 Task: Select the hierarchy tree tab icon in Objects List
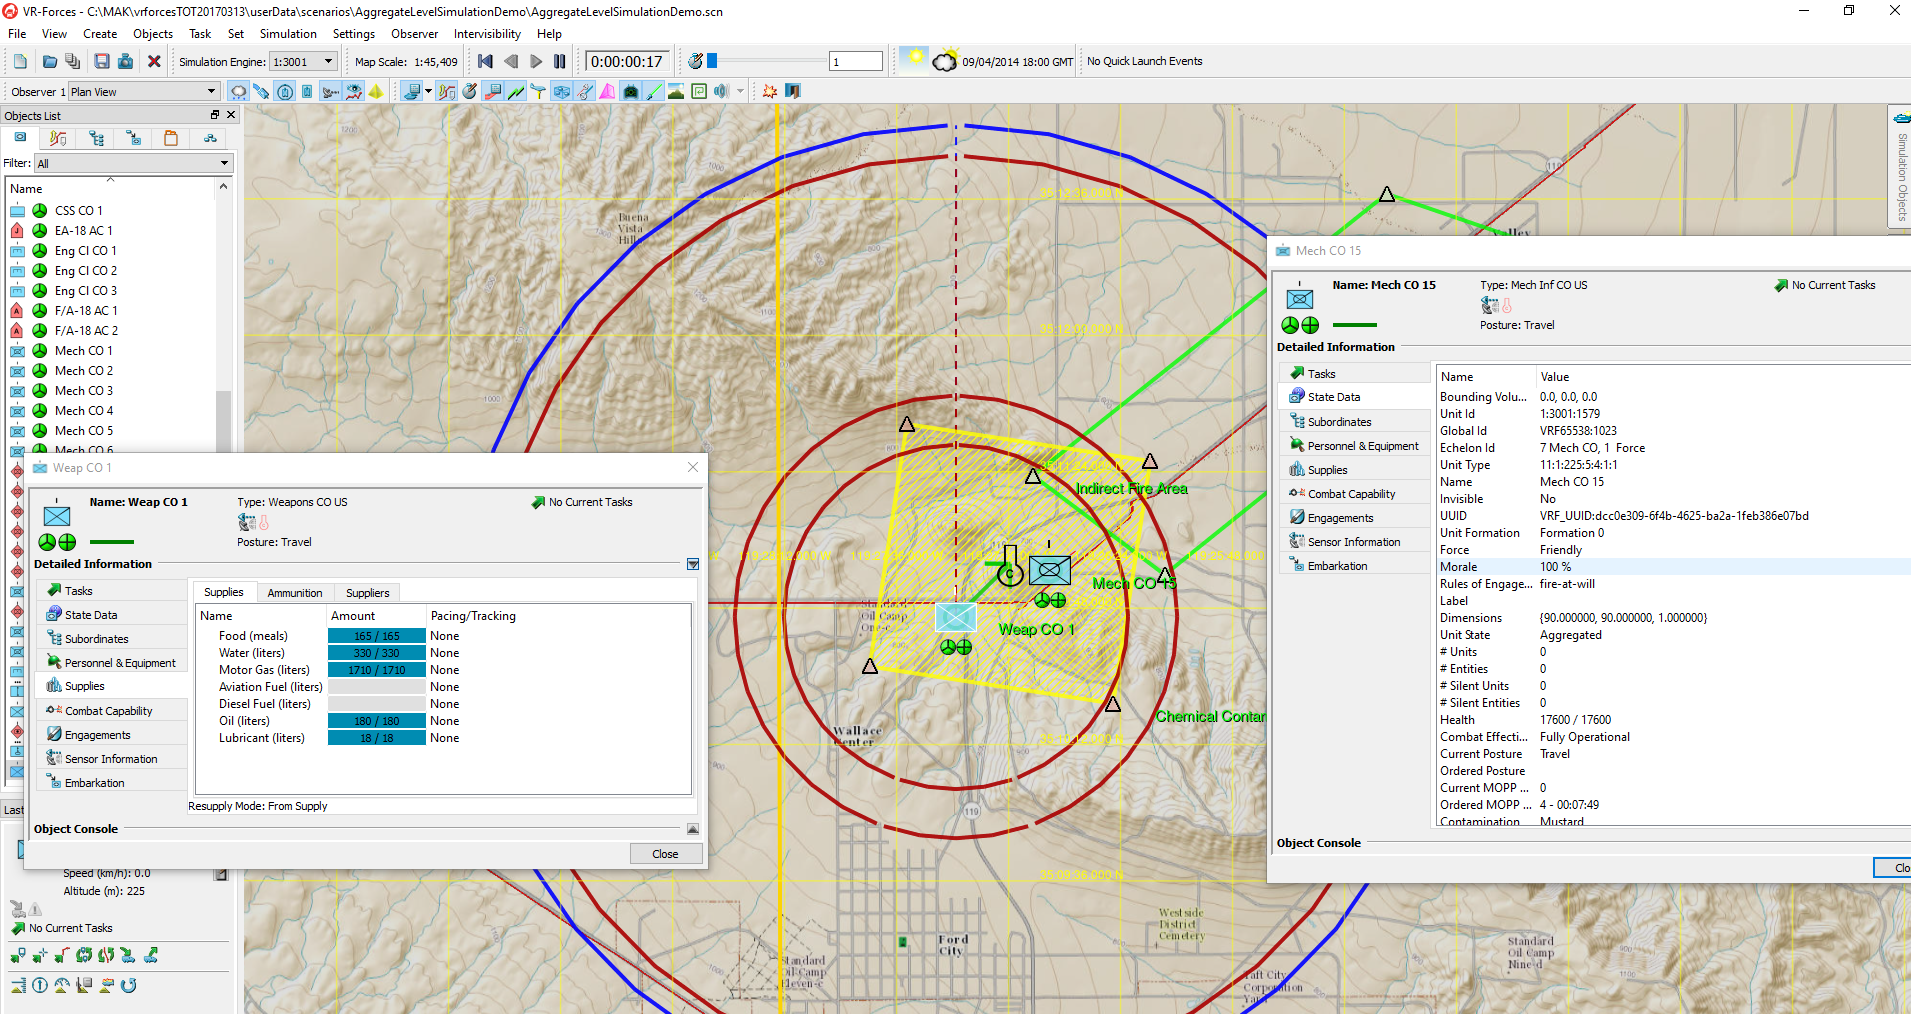click(x=96, y=138)
